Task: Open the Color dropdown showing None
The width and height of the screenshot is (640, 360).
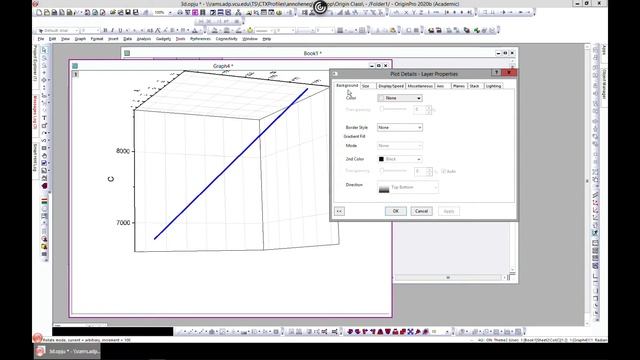Action: [400, 98]
